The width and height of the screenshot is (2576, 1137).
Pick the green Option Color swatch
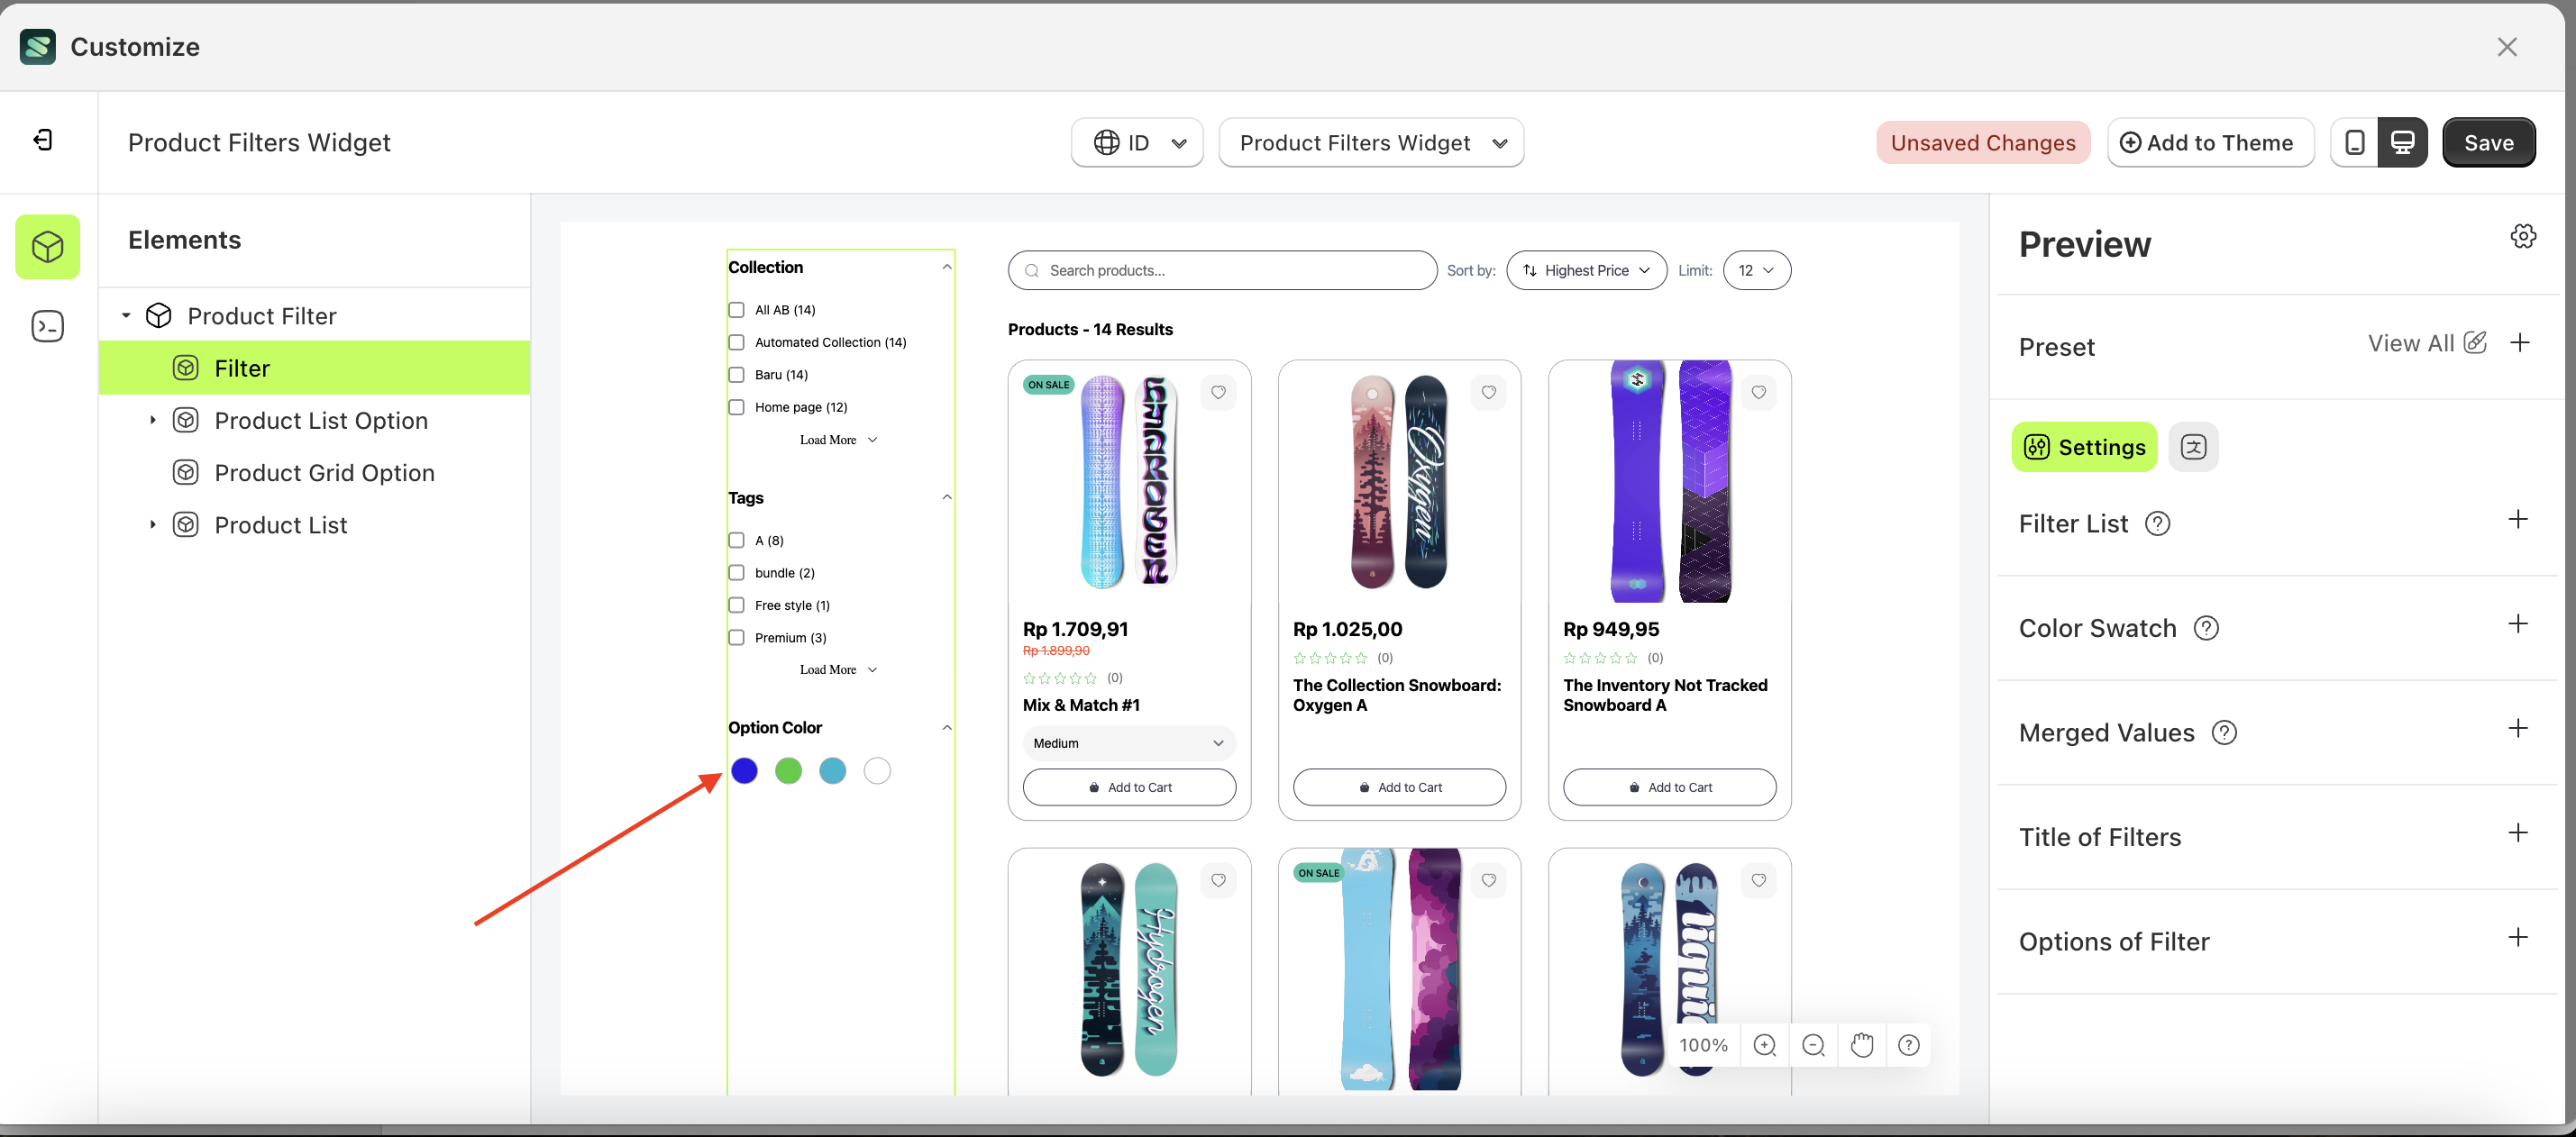tap(788, 771)
